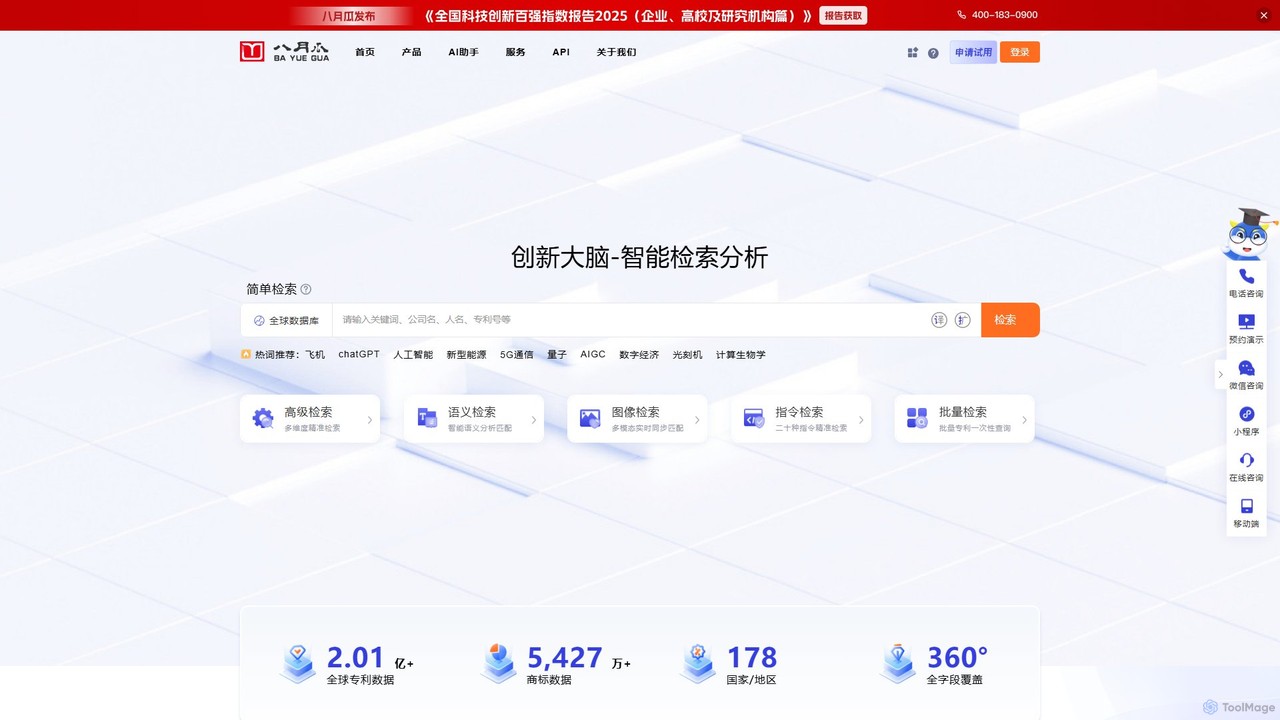Viewport: 1280px width, 720px height.
Task: Click the 创新大脑-智能检索分析 heading
Action: click(x=640, y=257)
